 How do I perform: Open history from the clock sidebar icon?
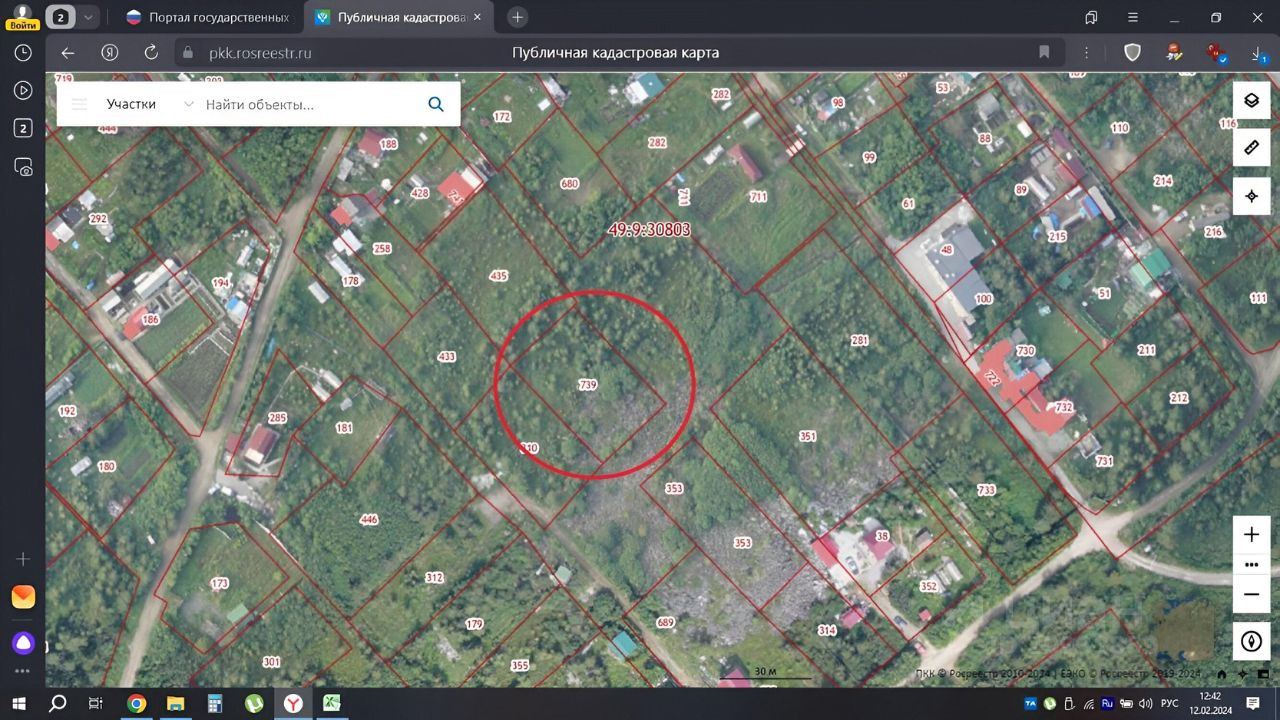click(x=22, y=53)
